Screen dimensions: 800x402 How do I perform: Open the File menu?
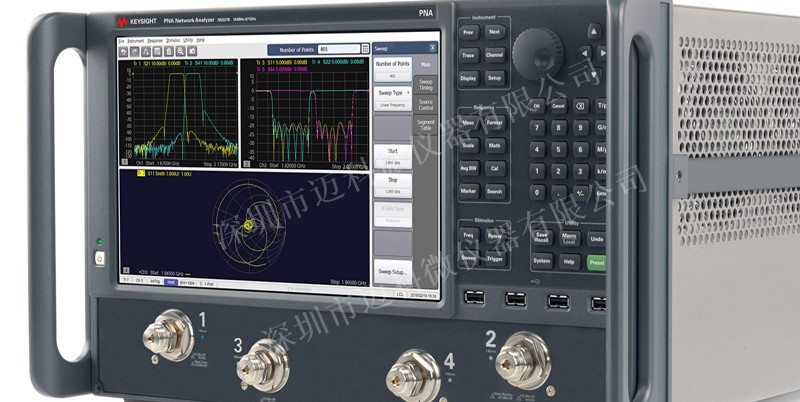tap(121, 41)
